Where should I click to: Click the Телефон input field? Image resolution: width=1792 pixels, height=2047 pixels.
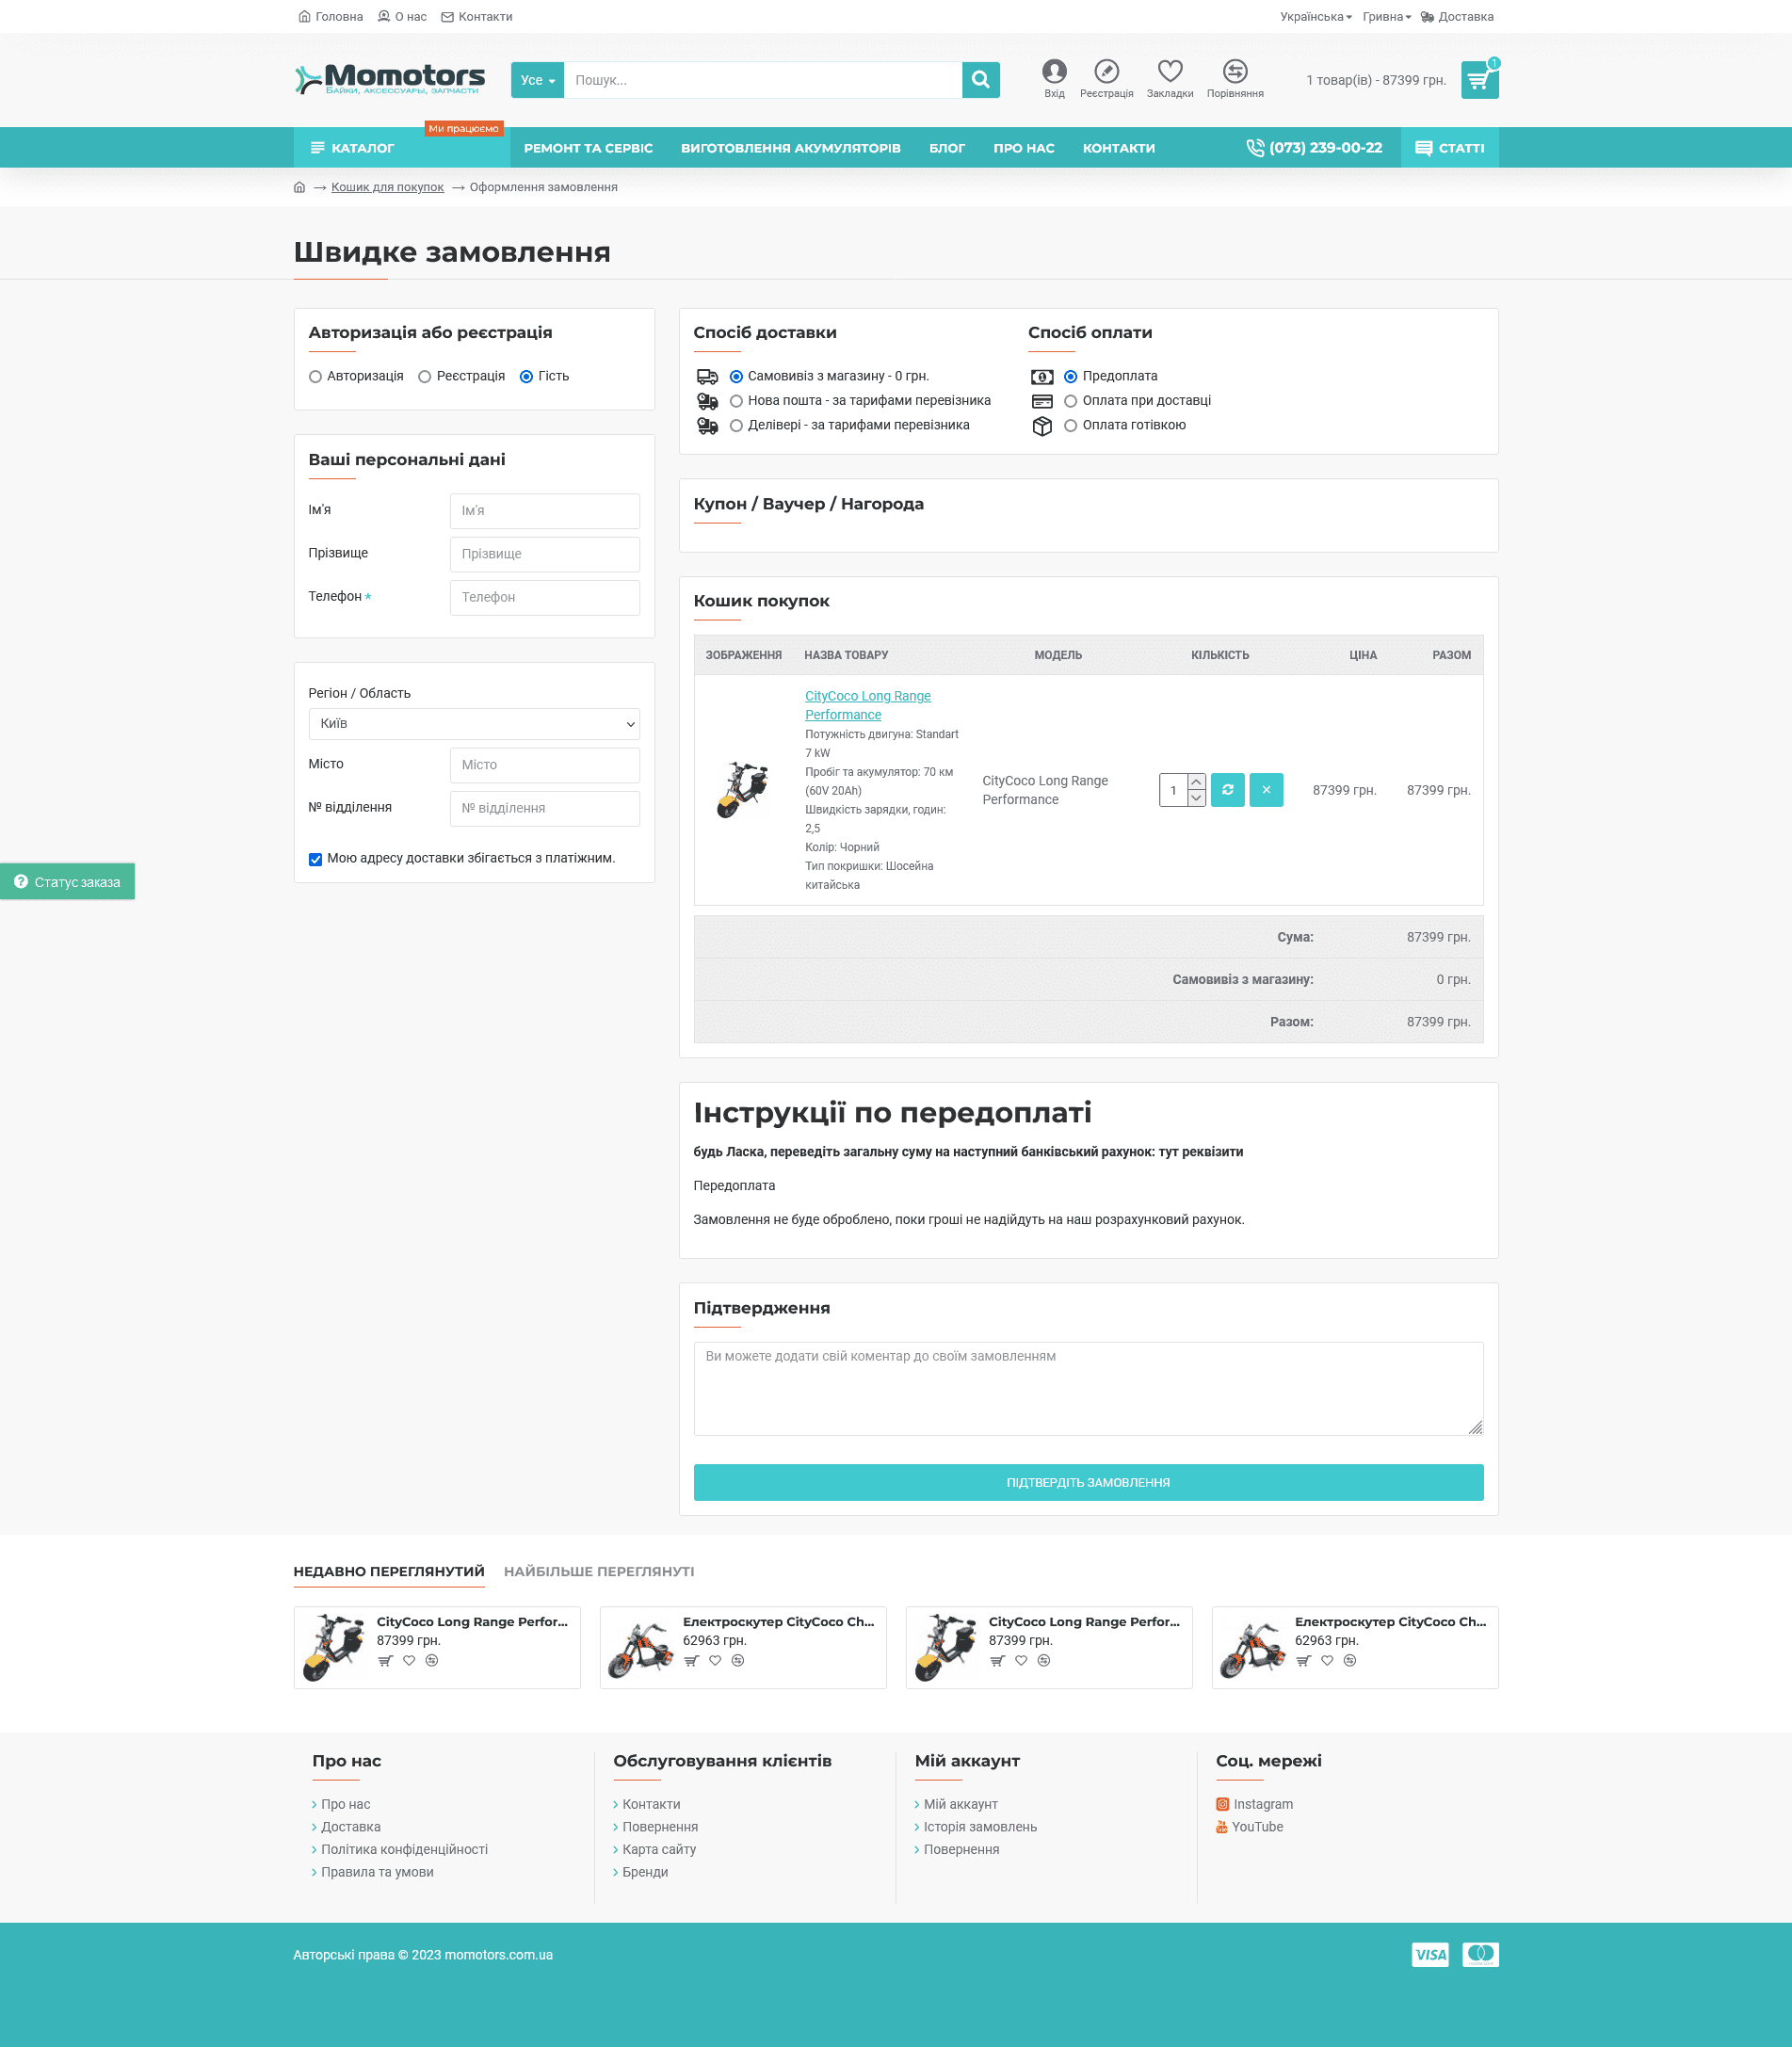[544, 597]
